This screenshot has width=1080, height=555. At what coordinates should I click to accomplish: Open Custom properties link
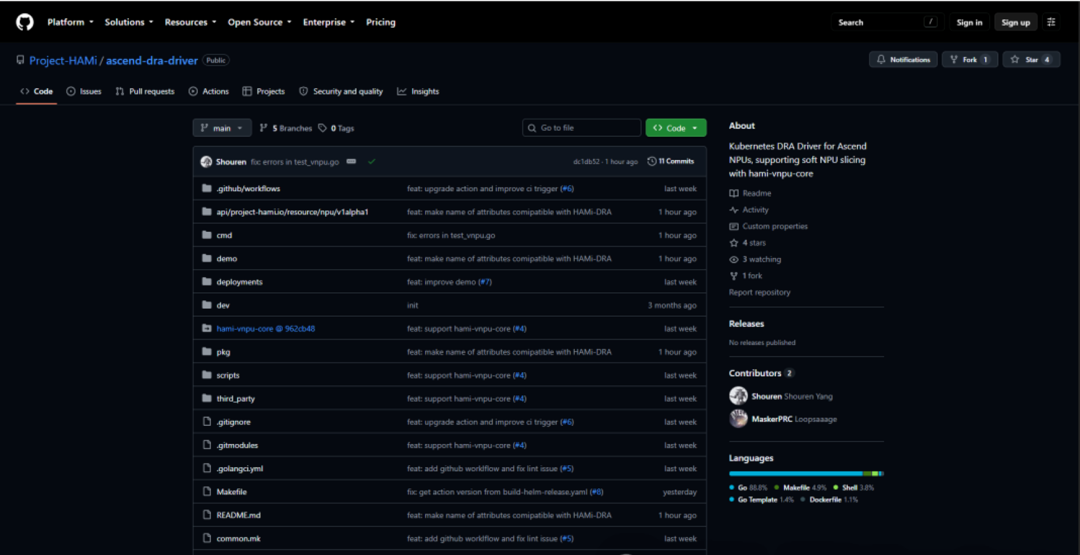769,227
